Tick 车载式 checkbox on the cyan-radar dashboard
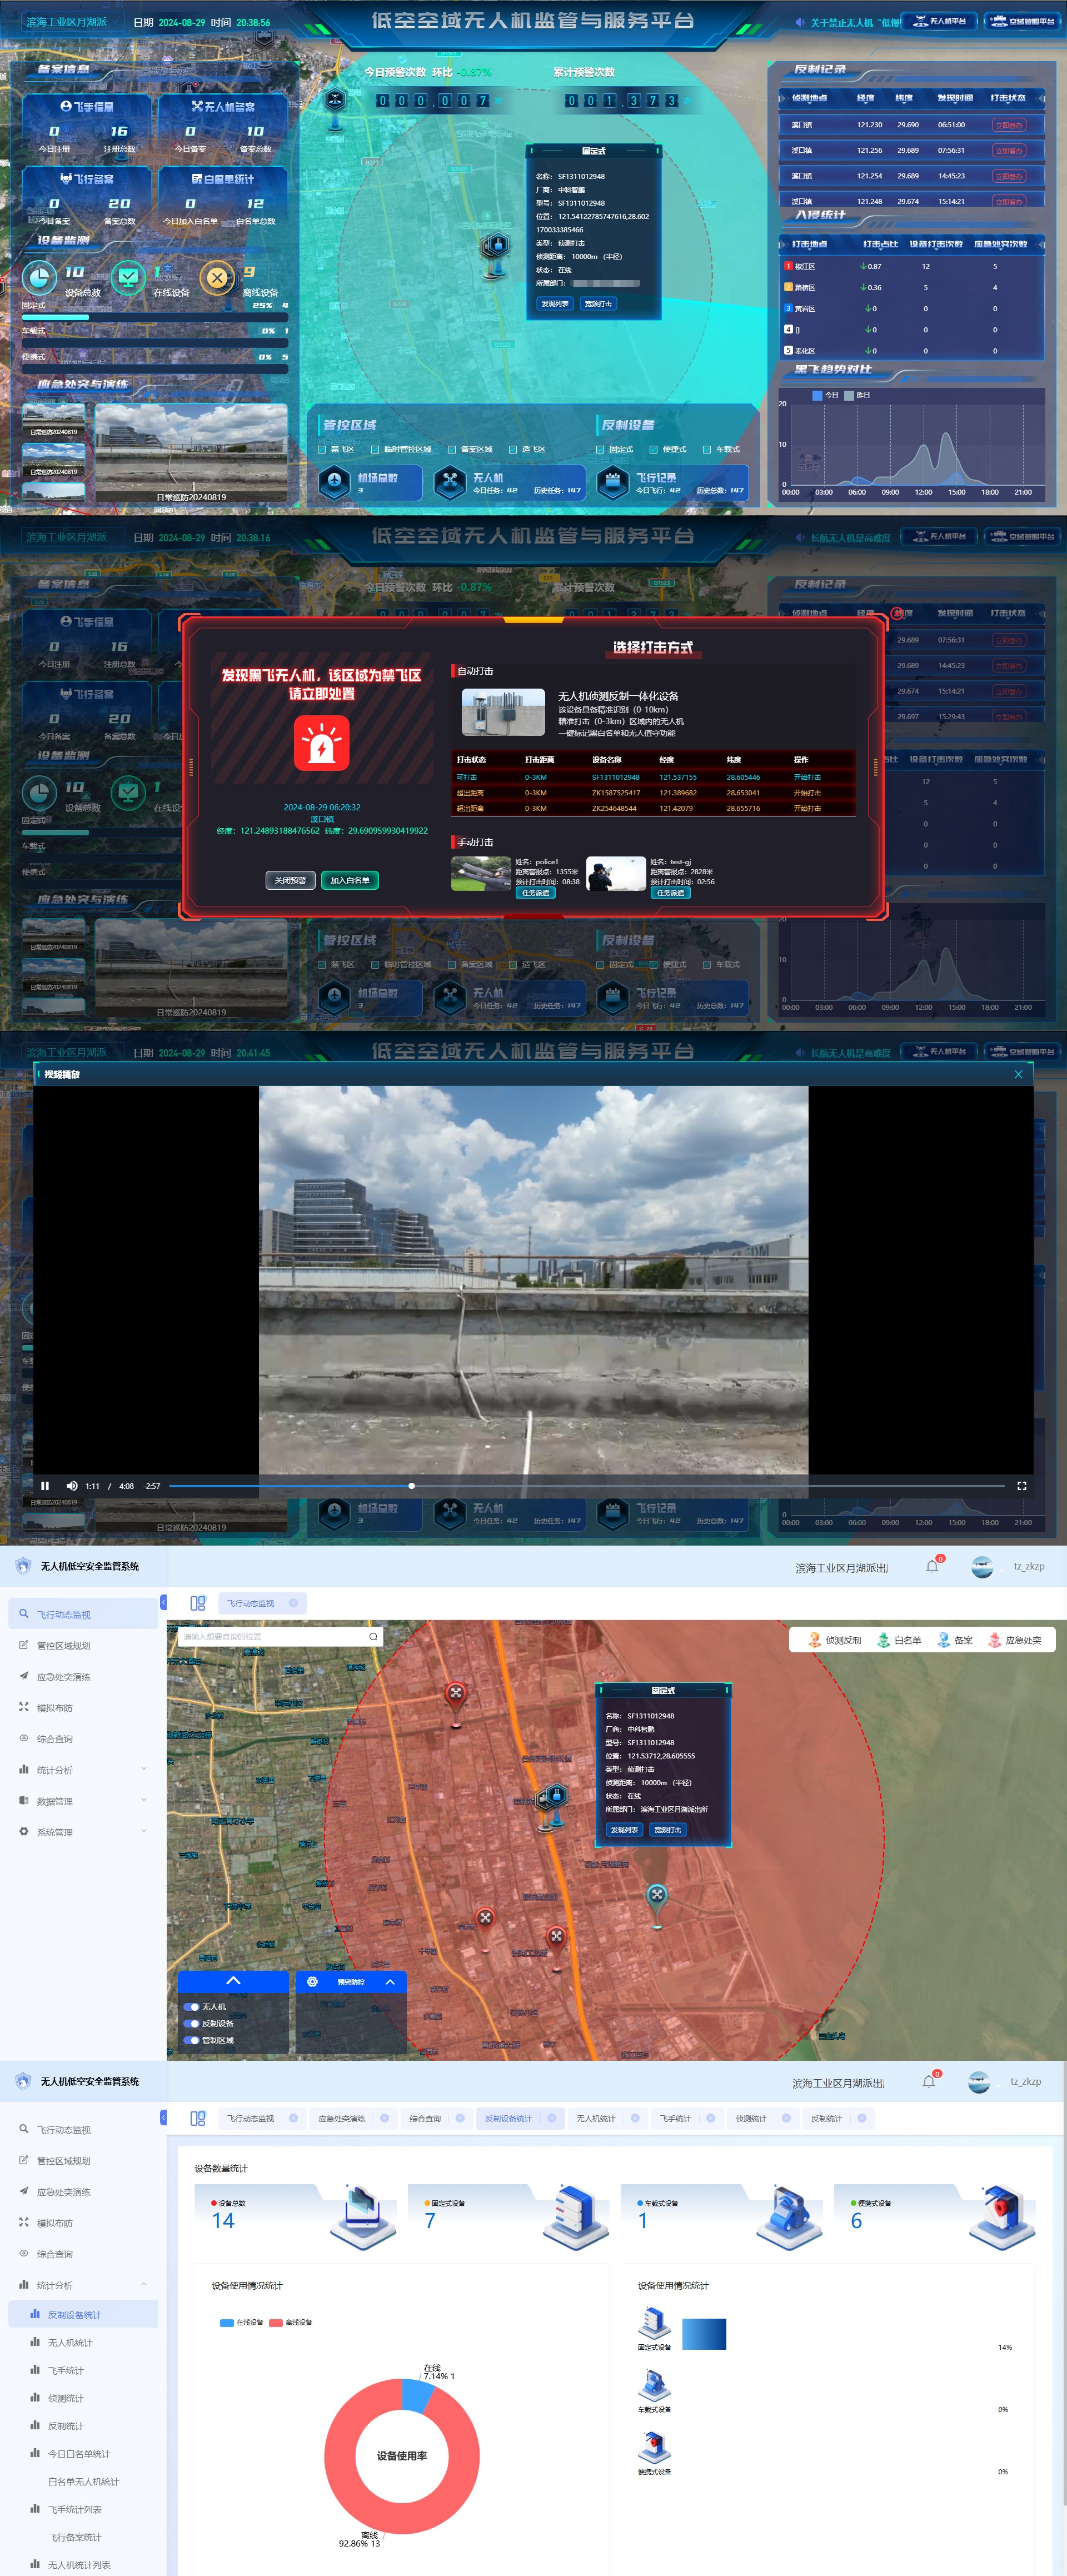The width and height of the screenshot is (1067, 2576). (707, 450)
